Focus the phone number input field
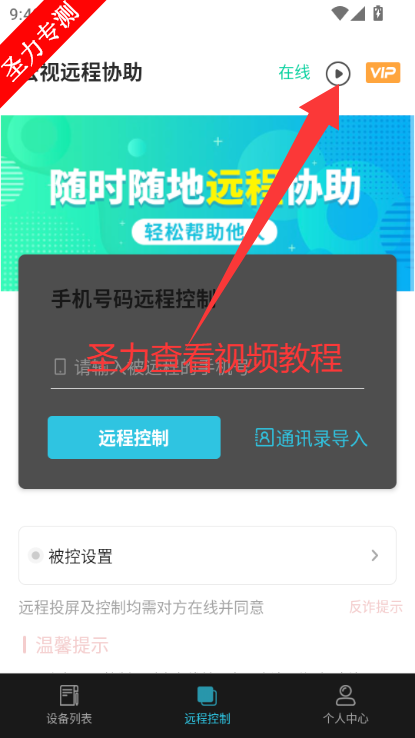The width and height of the screenshot is (415, 738). coord(208,367)
